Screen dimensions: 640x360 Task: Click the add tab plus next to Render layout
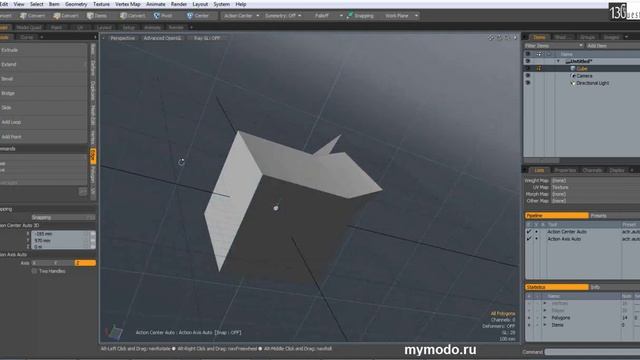(191, 27)
